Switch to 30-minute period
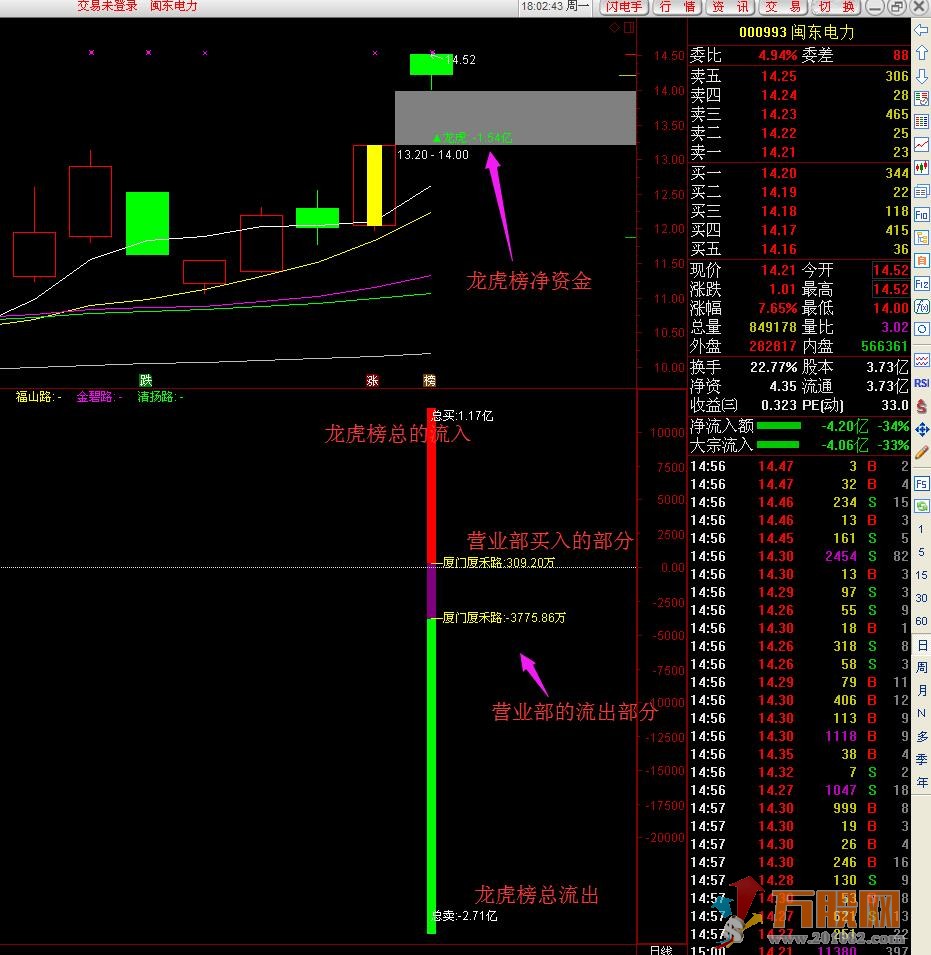Viewport: 931px width, 955px height. click(921, 598)
